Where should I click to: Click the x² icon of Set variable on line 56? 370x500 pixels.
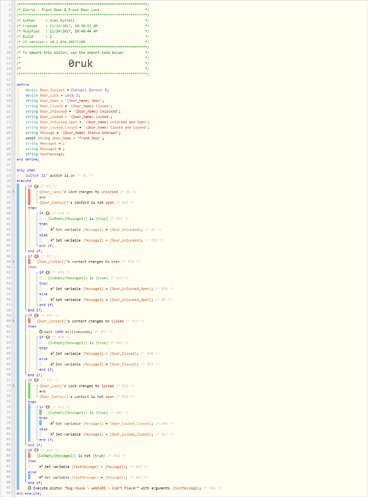tap(52, 300)
